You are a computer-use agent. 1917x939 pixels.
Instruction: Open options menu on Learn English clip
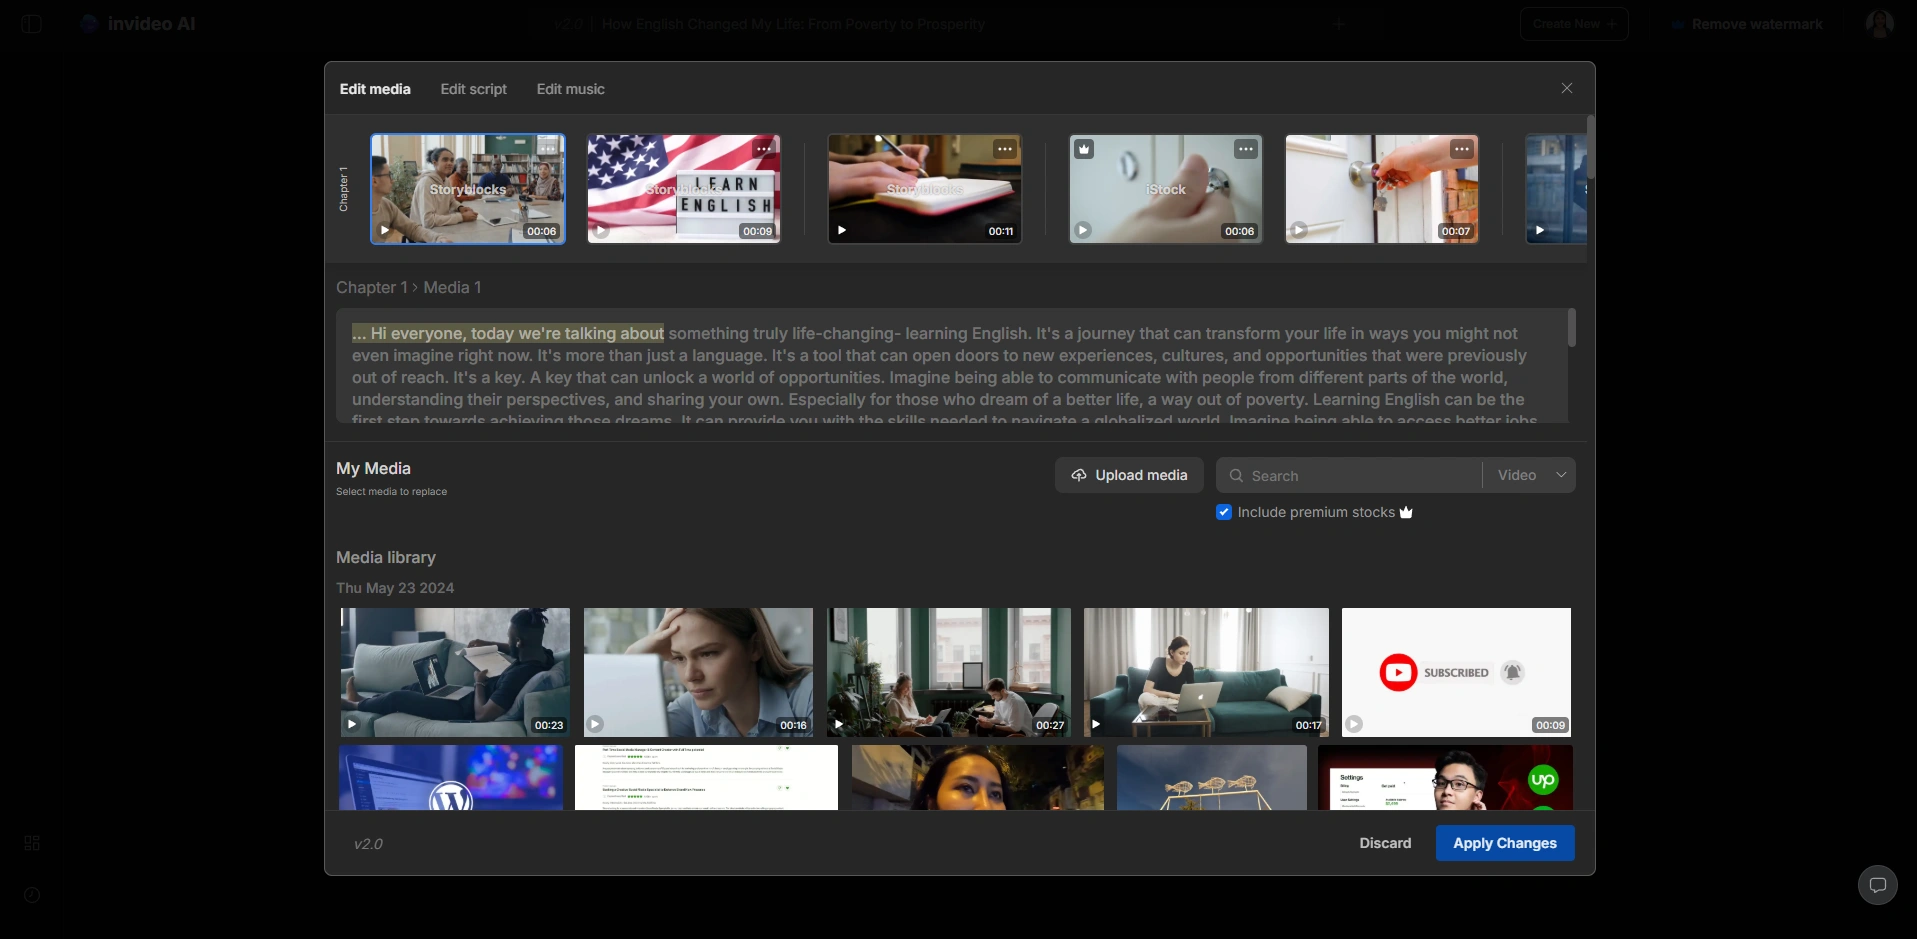[764, 149]
